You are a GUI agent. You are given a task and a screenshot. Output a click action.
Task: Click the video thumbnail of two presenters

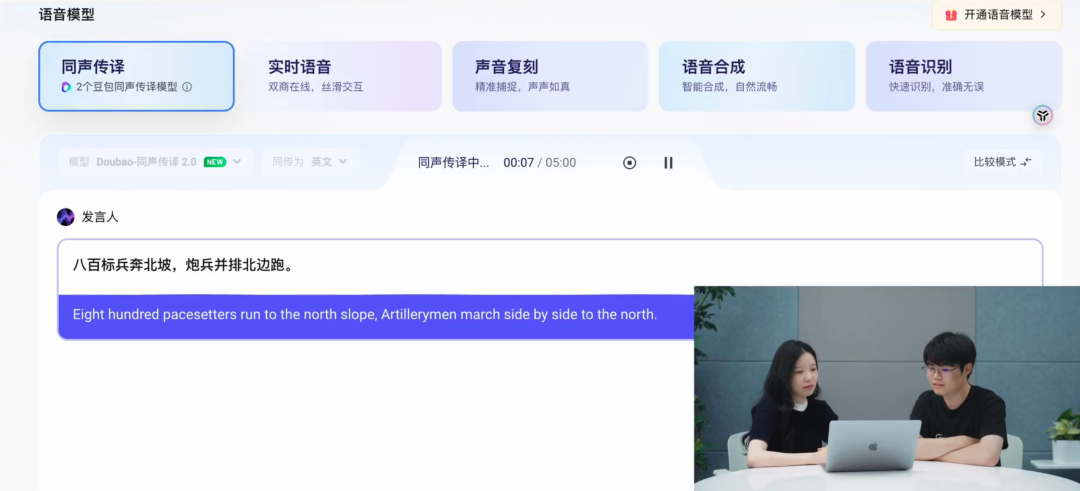886,388
